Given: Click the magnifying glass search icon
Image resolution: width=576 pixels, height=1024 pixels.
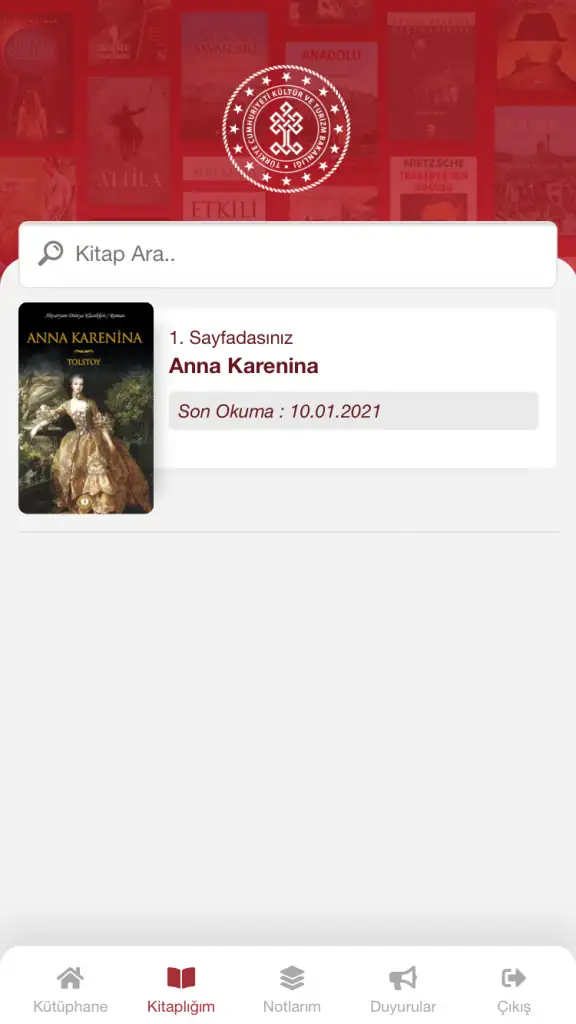Looking at the screenshot, I should coord(50,253).
